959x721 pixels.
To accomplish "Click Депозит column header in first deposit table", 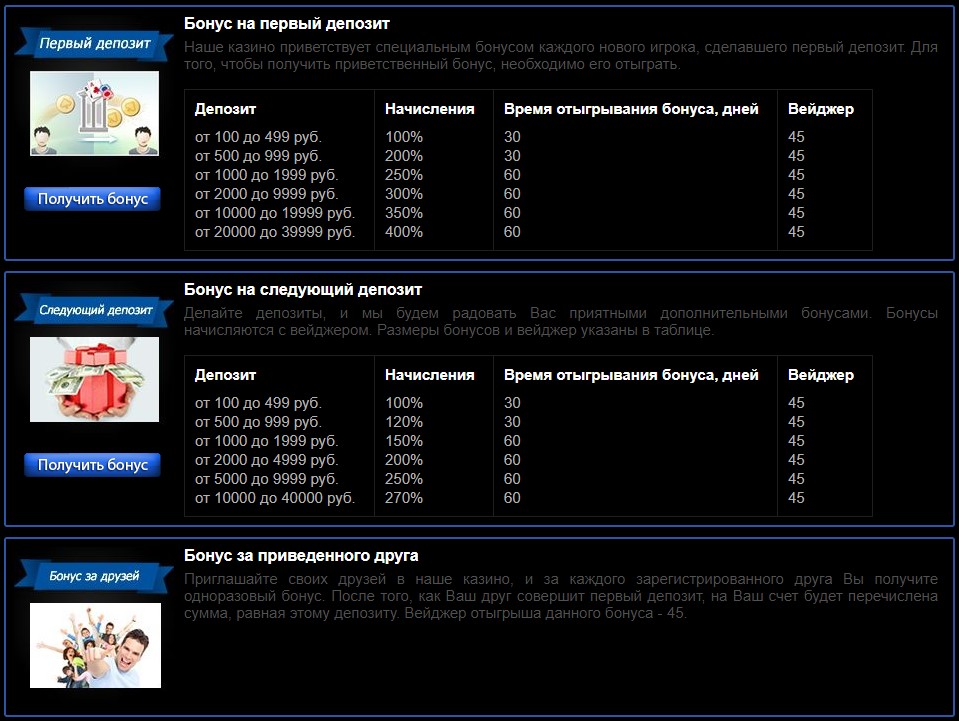I will click(x=225, y=109).
